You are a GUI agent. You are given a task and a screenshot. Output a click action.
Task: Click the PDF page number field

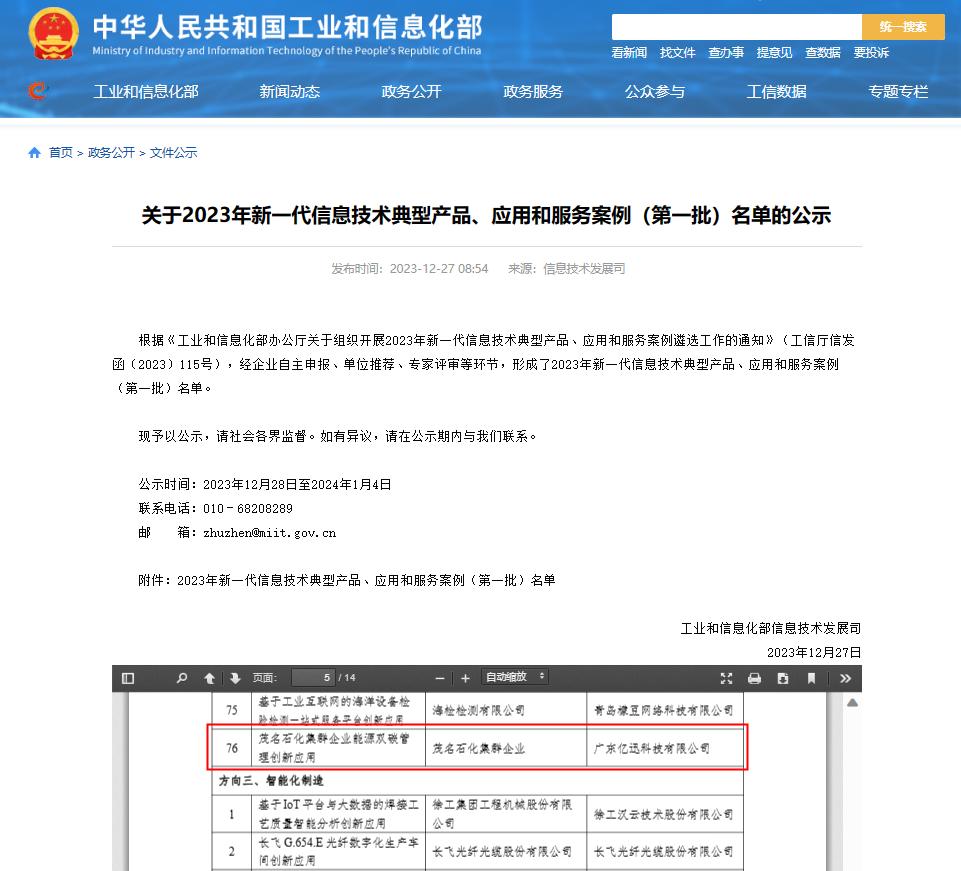point(314,677)
